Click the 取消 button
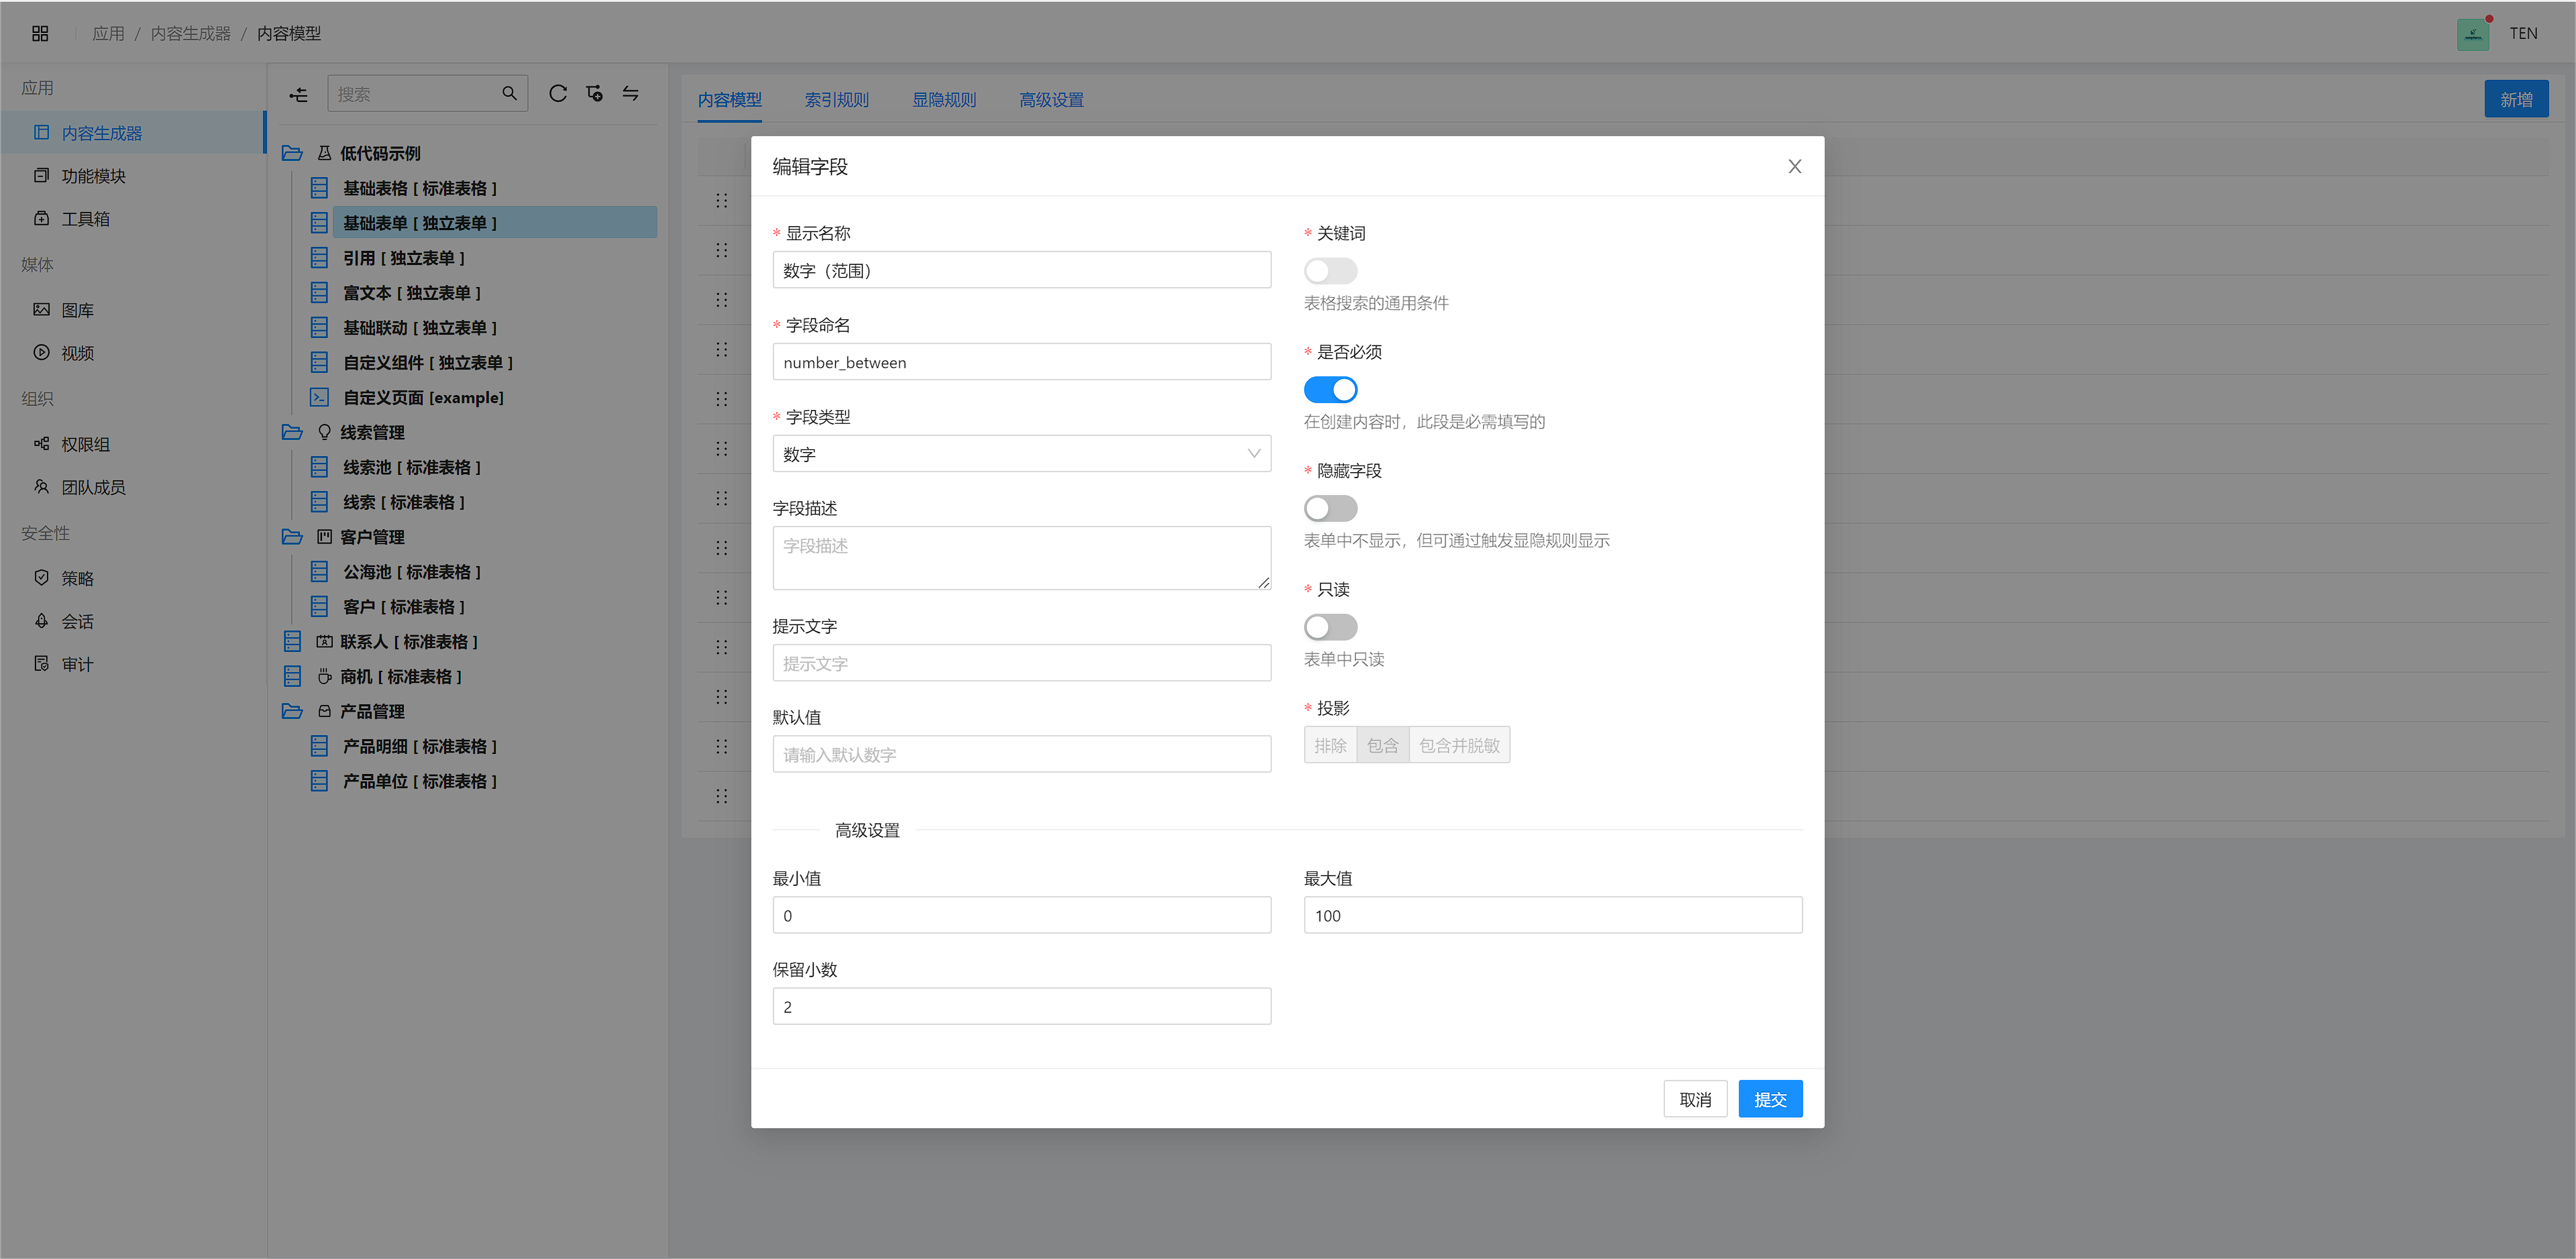 [1694, 1099]
